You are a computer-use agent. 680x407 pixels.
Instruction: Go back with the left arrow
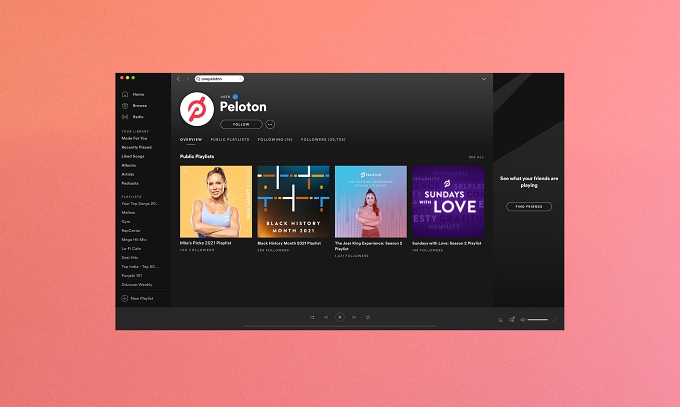pyautogui.click(x=178, y=79)
